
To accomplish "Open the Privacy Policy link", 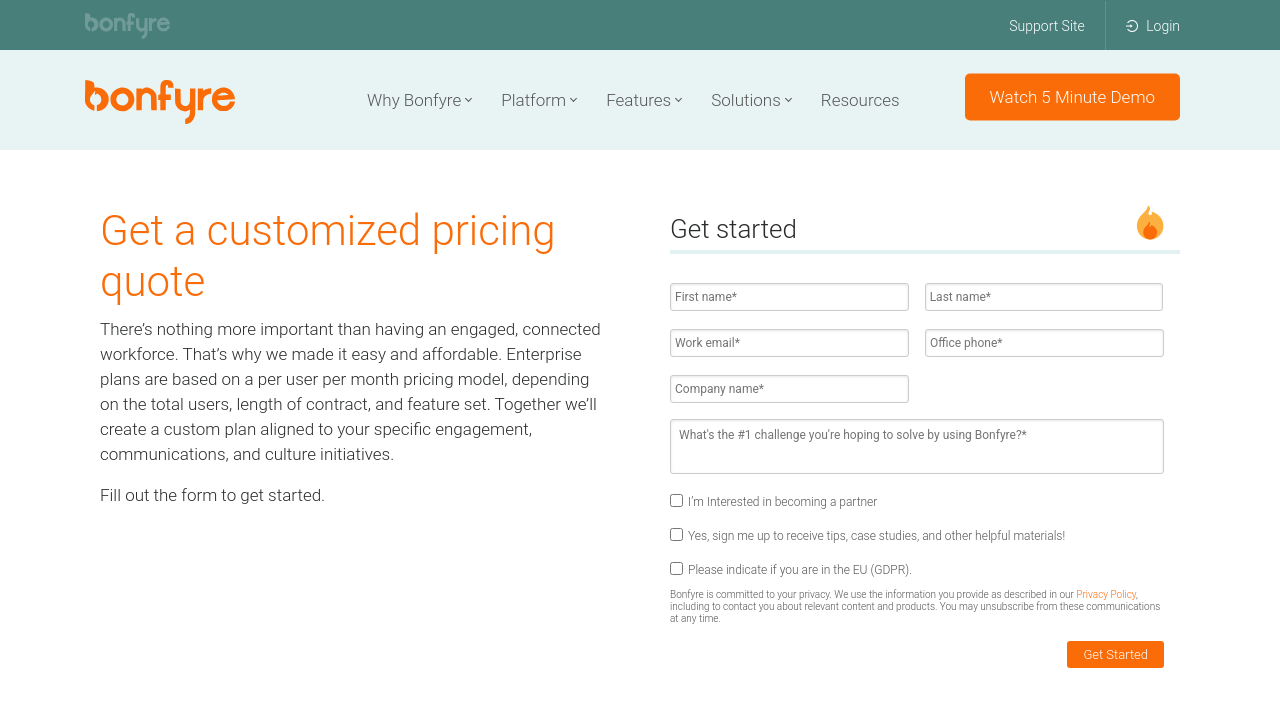I will (x=1106, y=594).
